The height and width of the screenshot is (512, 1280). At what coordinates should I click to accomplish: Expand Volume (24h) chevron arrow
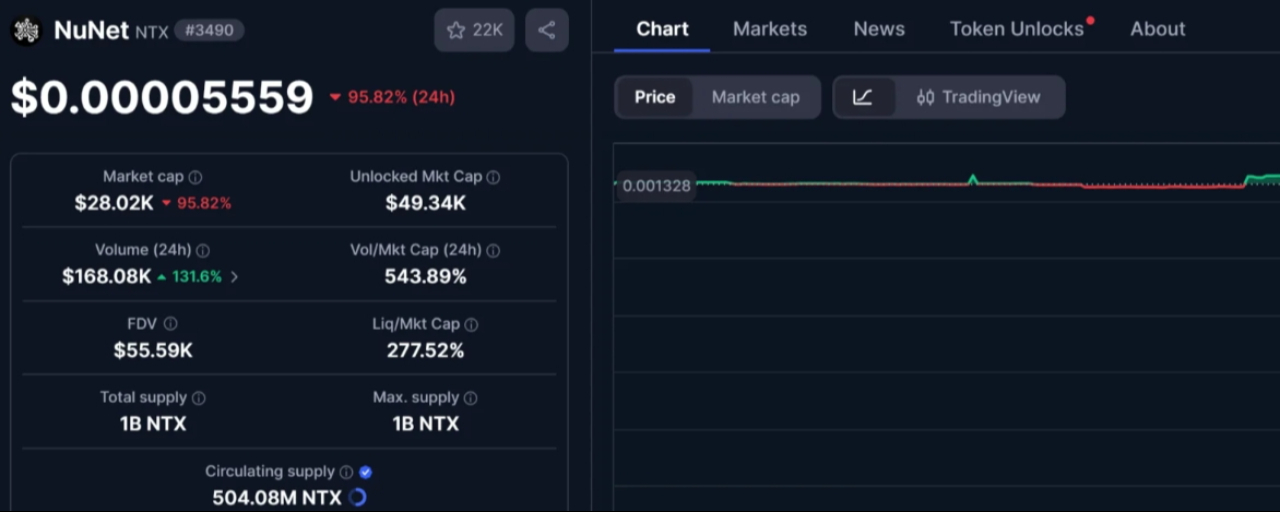(234, 277)
